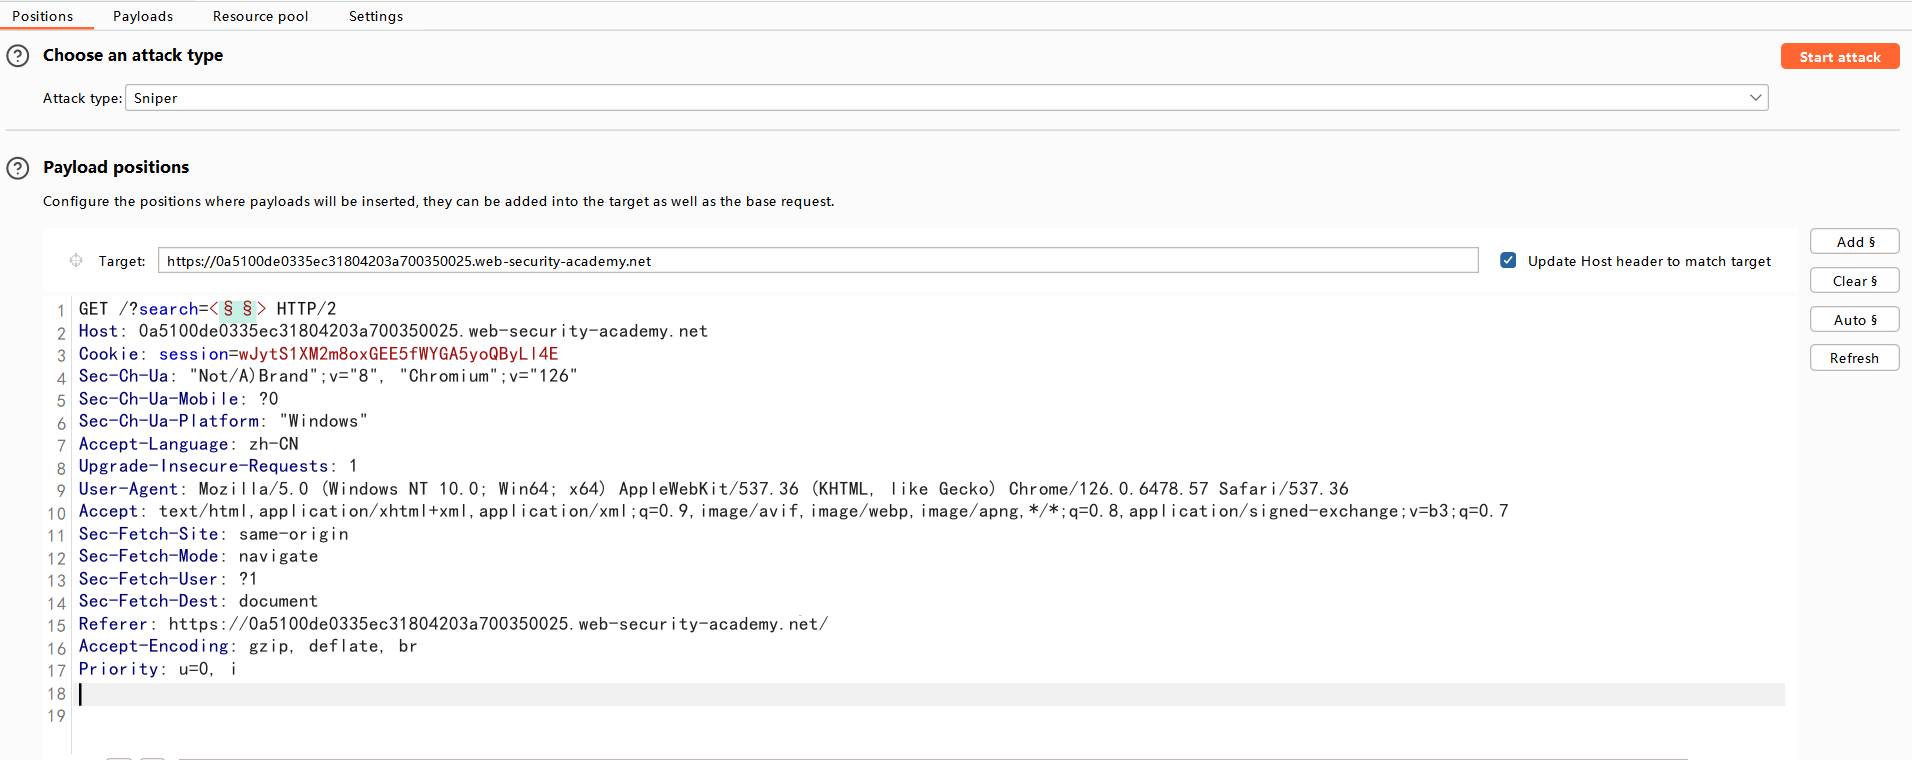Select the Settings tab
This screenshot has height=760, width=1913.
point(376,16)
